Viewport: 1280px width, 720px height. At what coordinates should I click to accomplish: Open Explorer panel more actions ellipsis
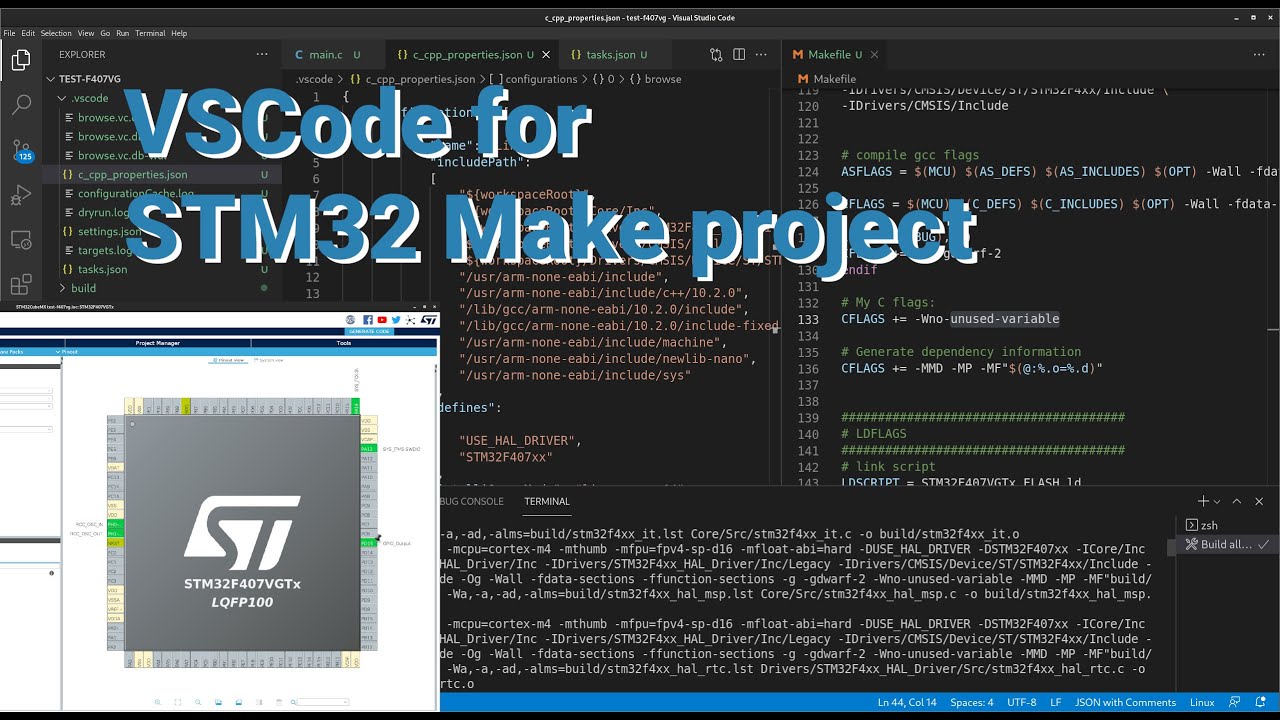tap(262, 54)
